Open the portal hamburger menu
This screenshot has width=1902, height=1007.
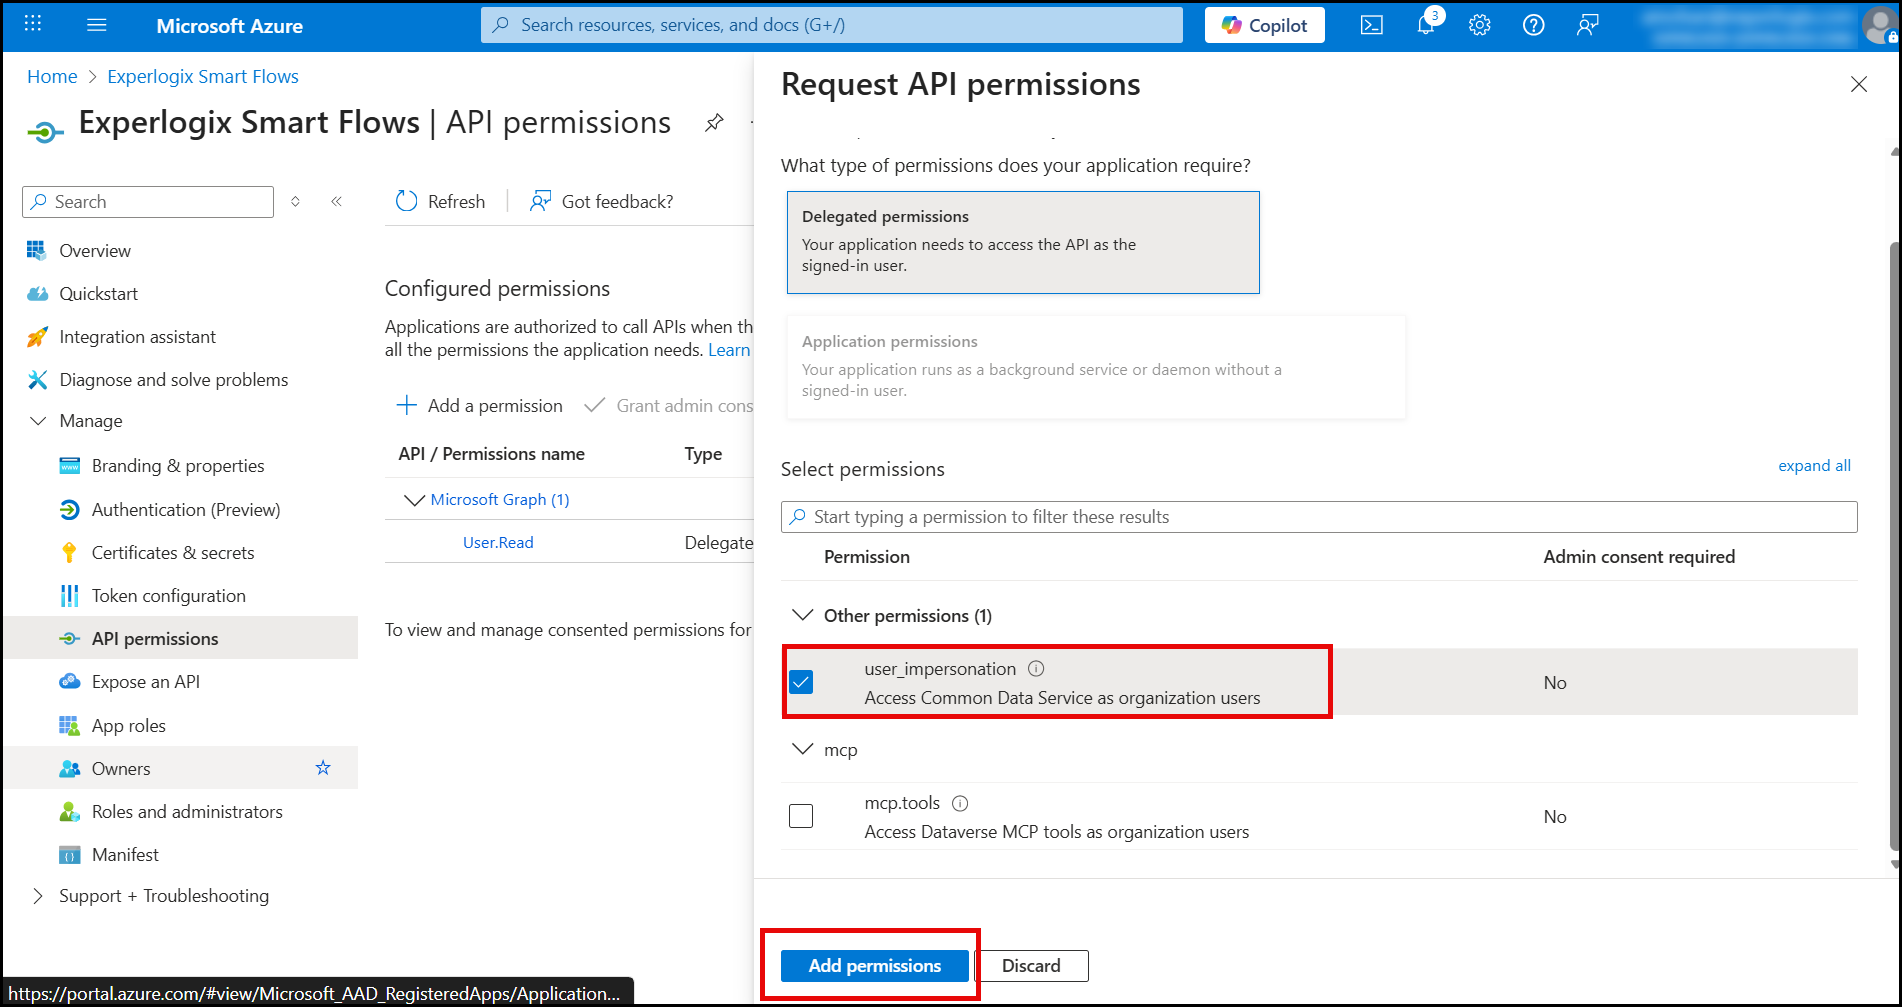[97, 25]
